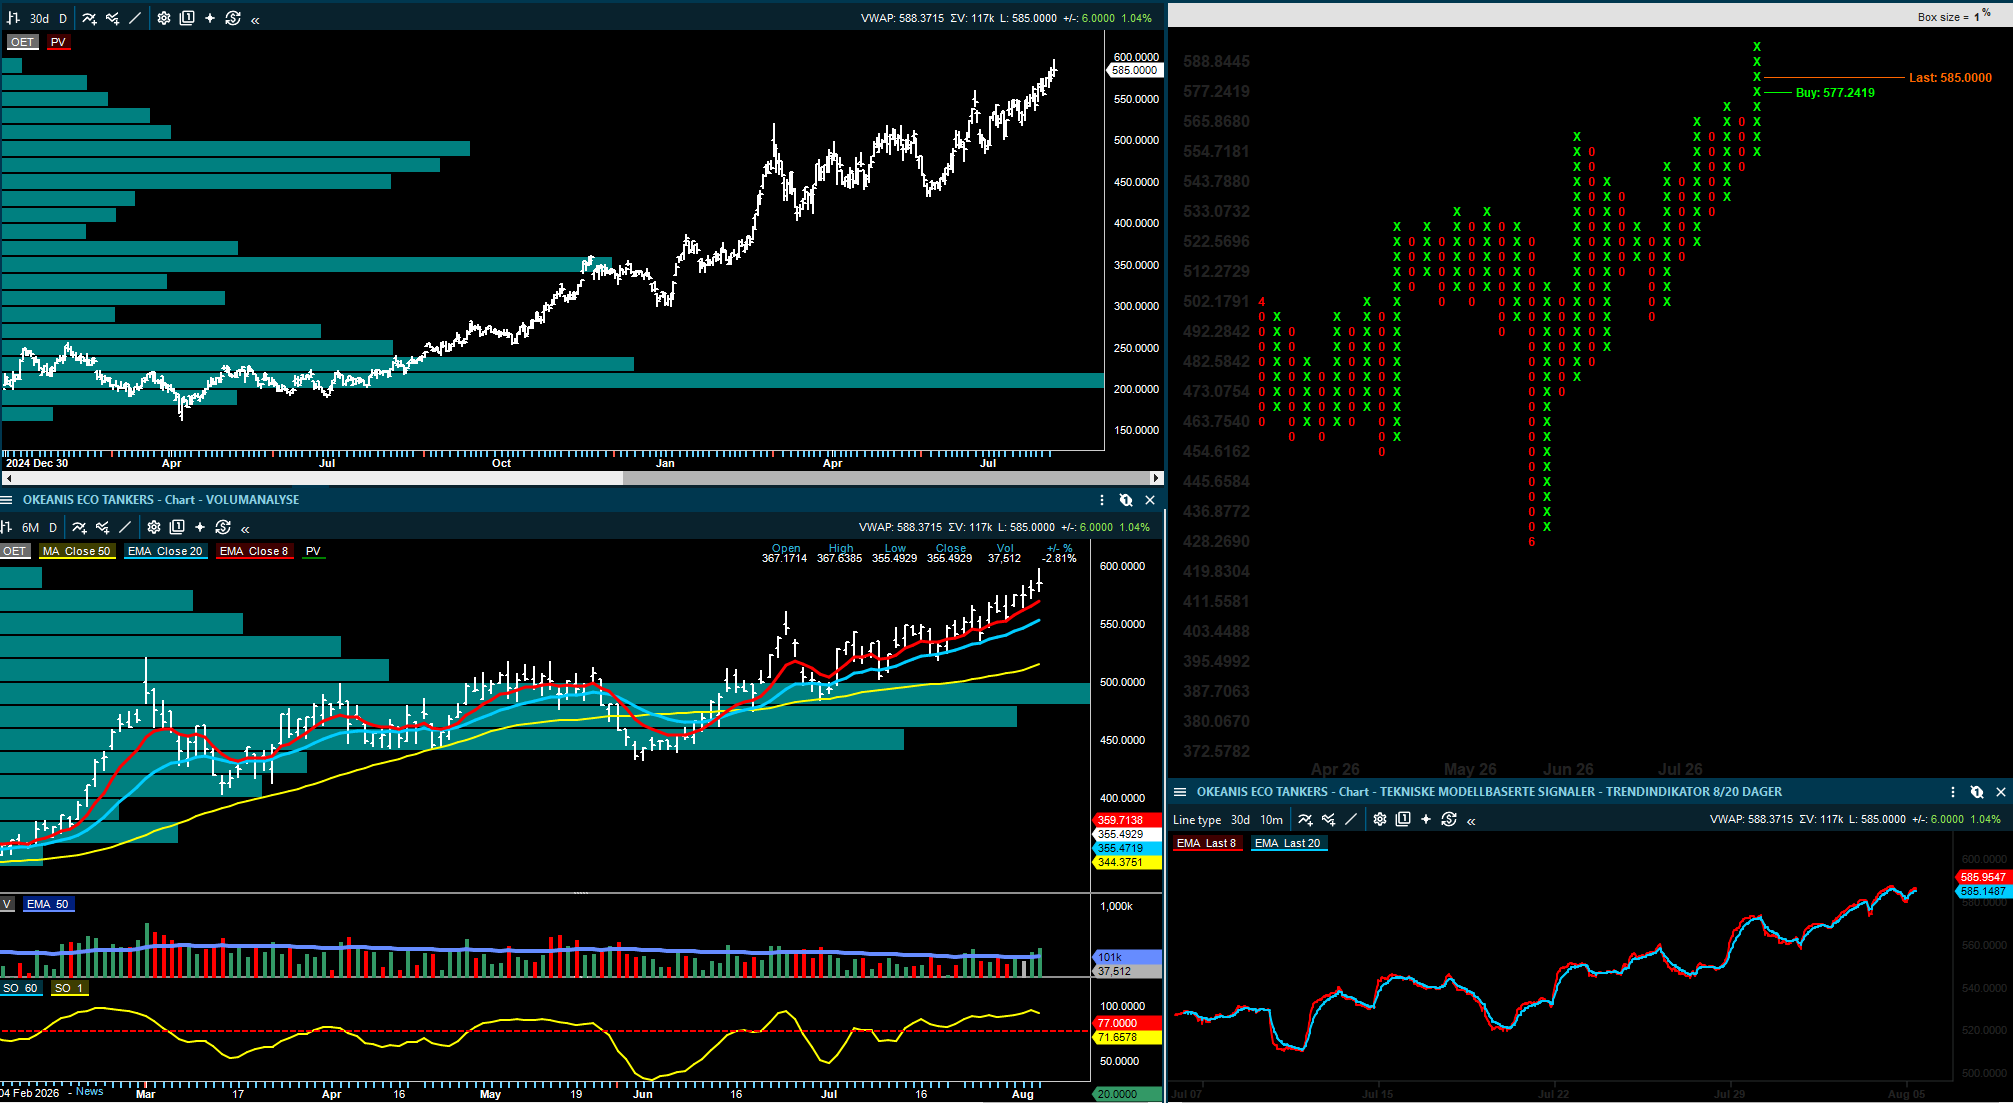This screenshot has width=2013, height=1103.
Task: Activate crosshair tool in TRENDINDIKATOR toolbar
Action: point(1426,819)
